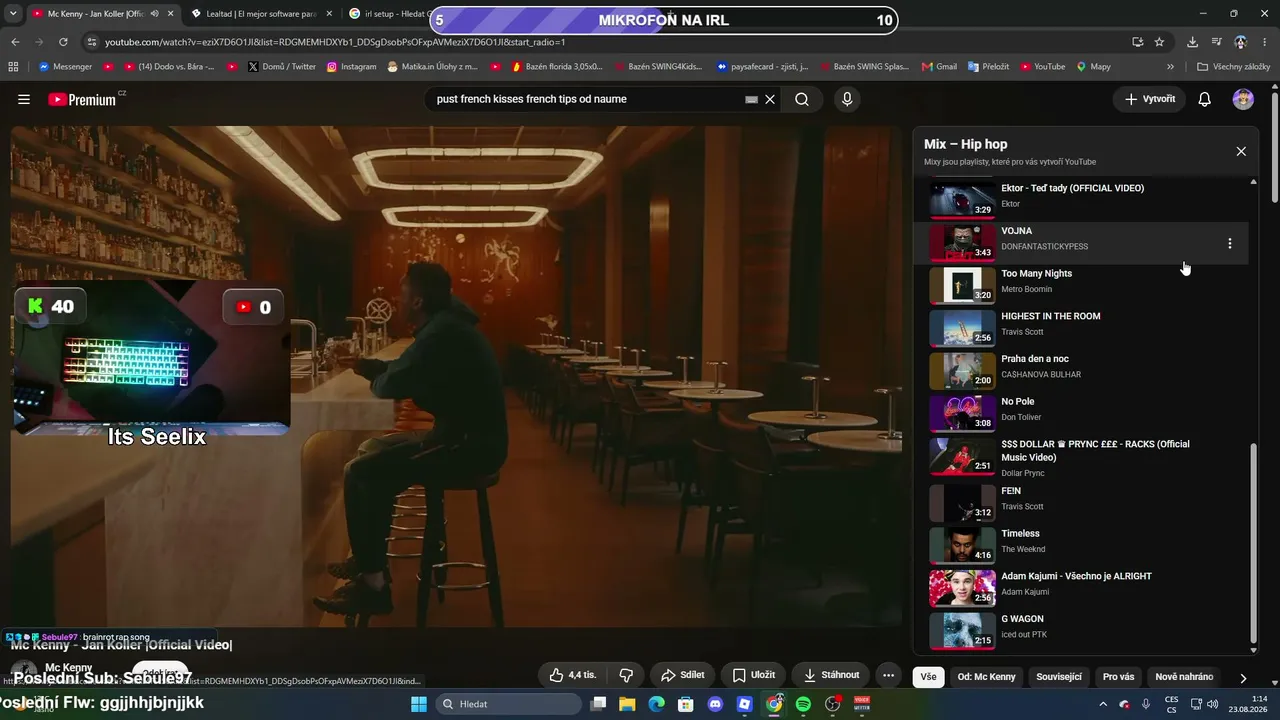Open the Windows Start menu
The image size is (1280, 720).
point(419,704)
